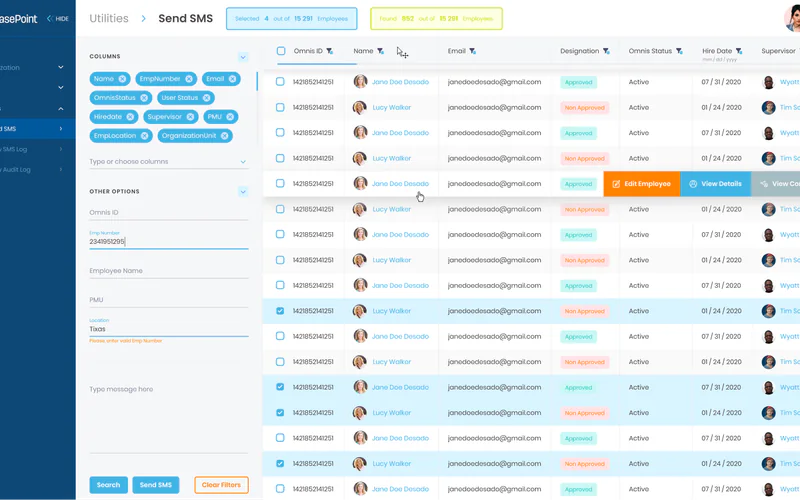Click the Search button
The width and height of the screenshot is (800, 500).
109,485
